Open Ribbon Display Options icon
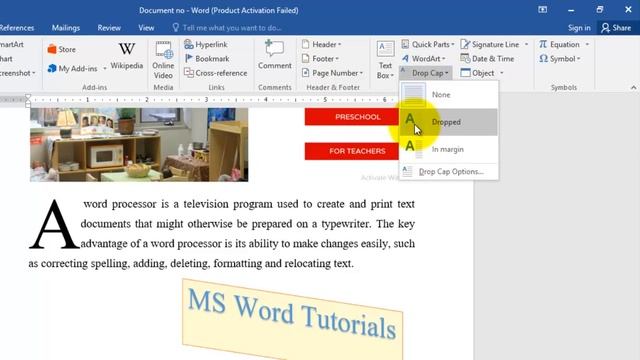Viewport: 640px width, 360px height. [542, 10]
